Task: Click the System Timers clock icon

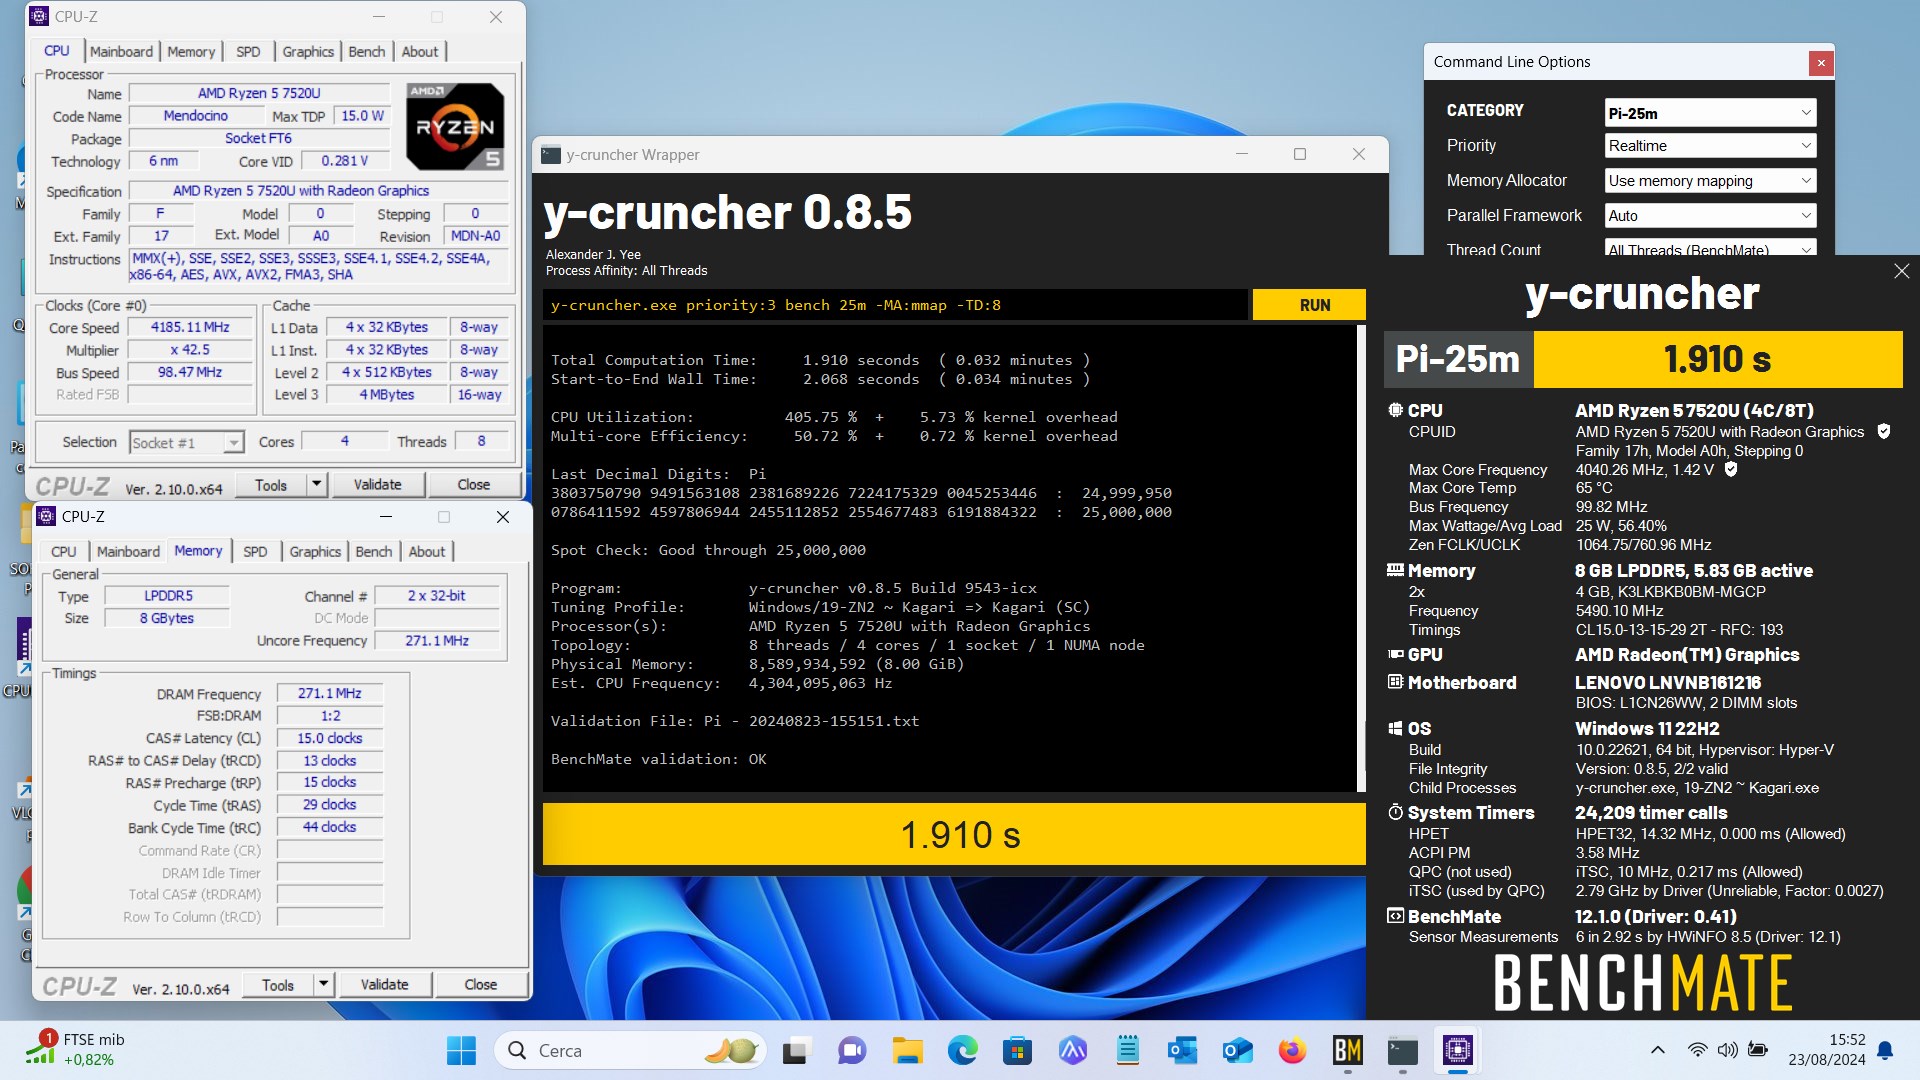Action: 1396,812
